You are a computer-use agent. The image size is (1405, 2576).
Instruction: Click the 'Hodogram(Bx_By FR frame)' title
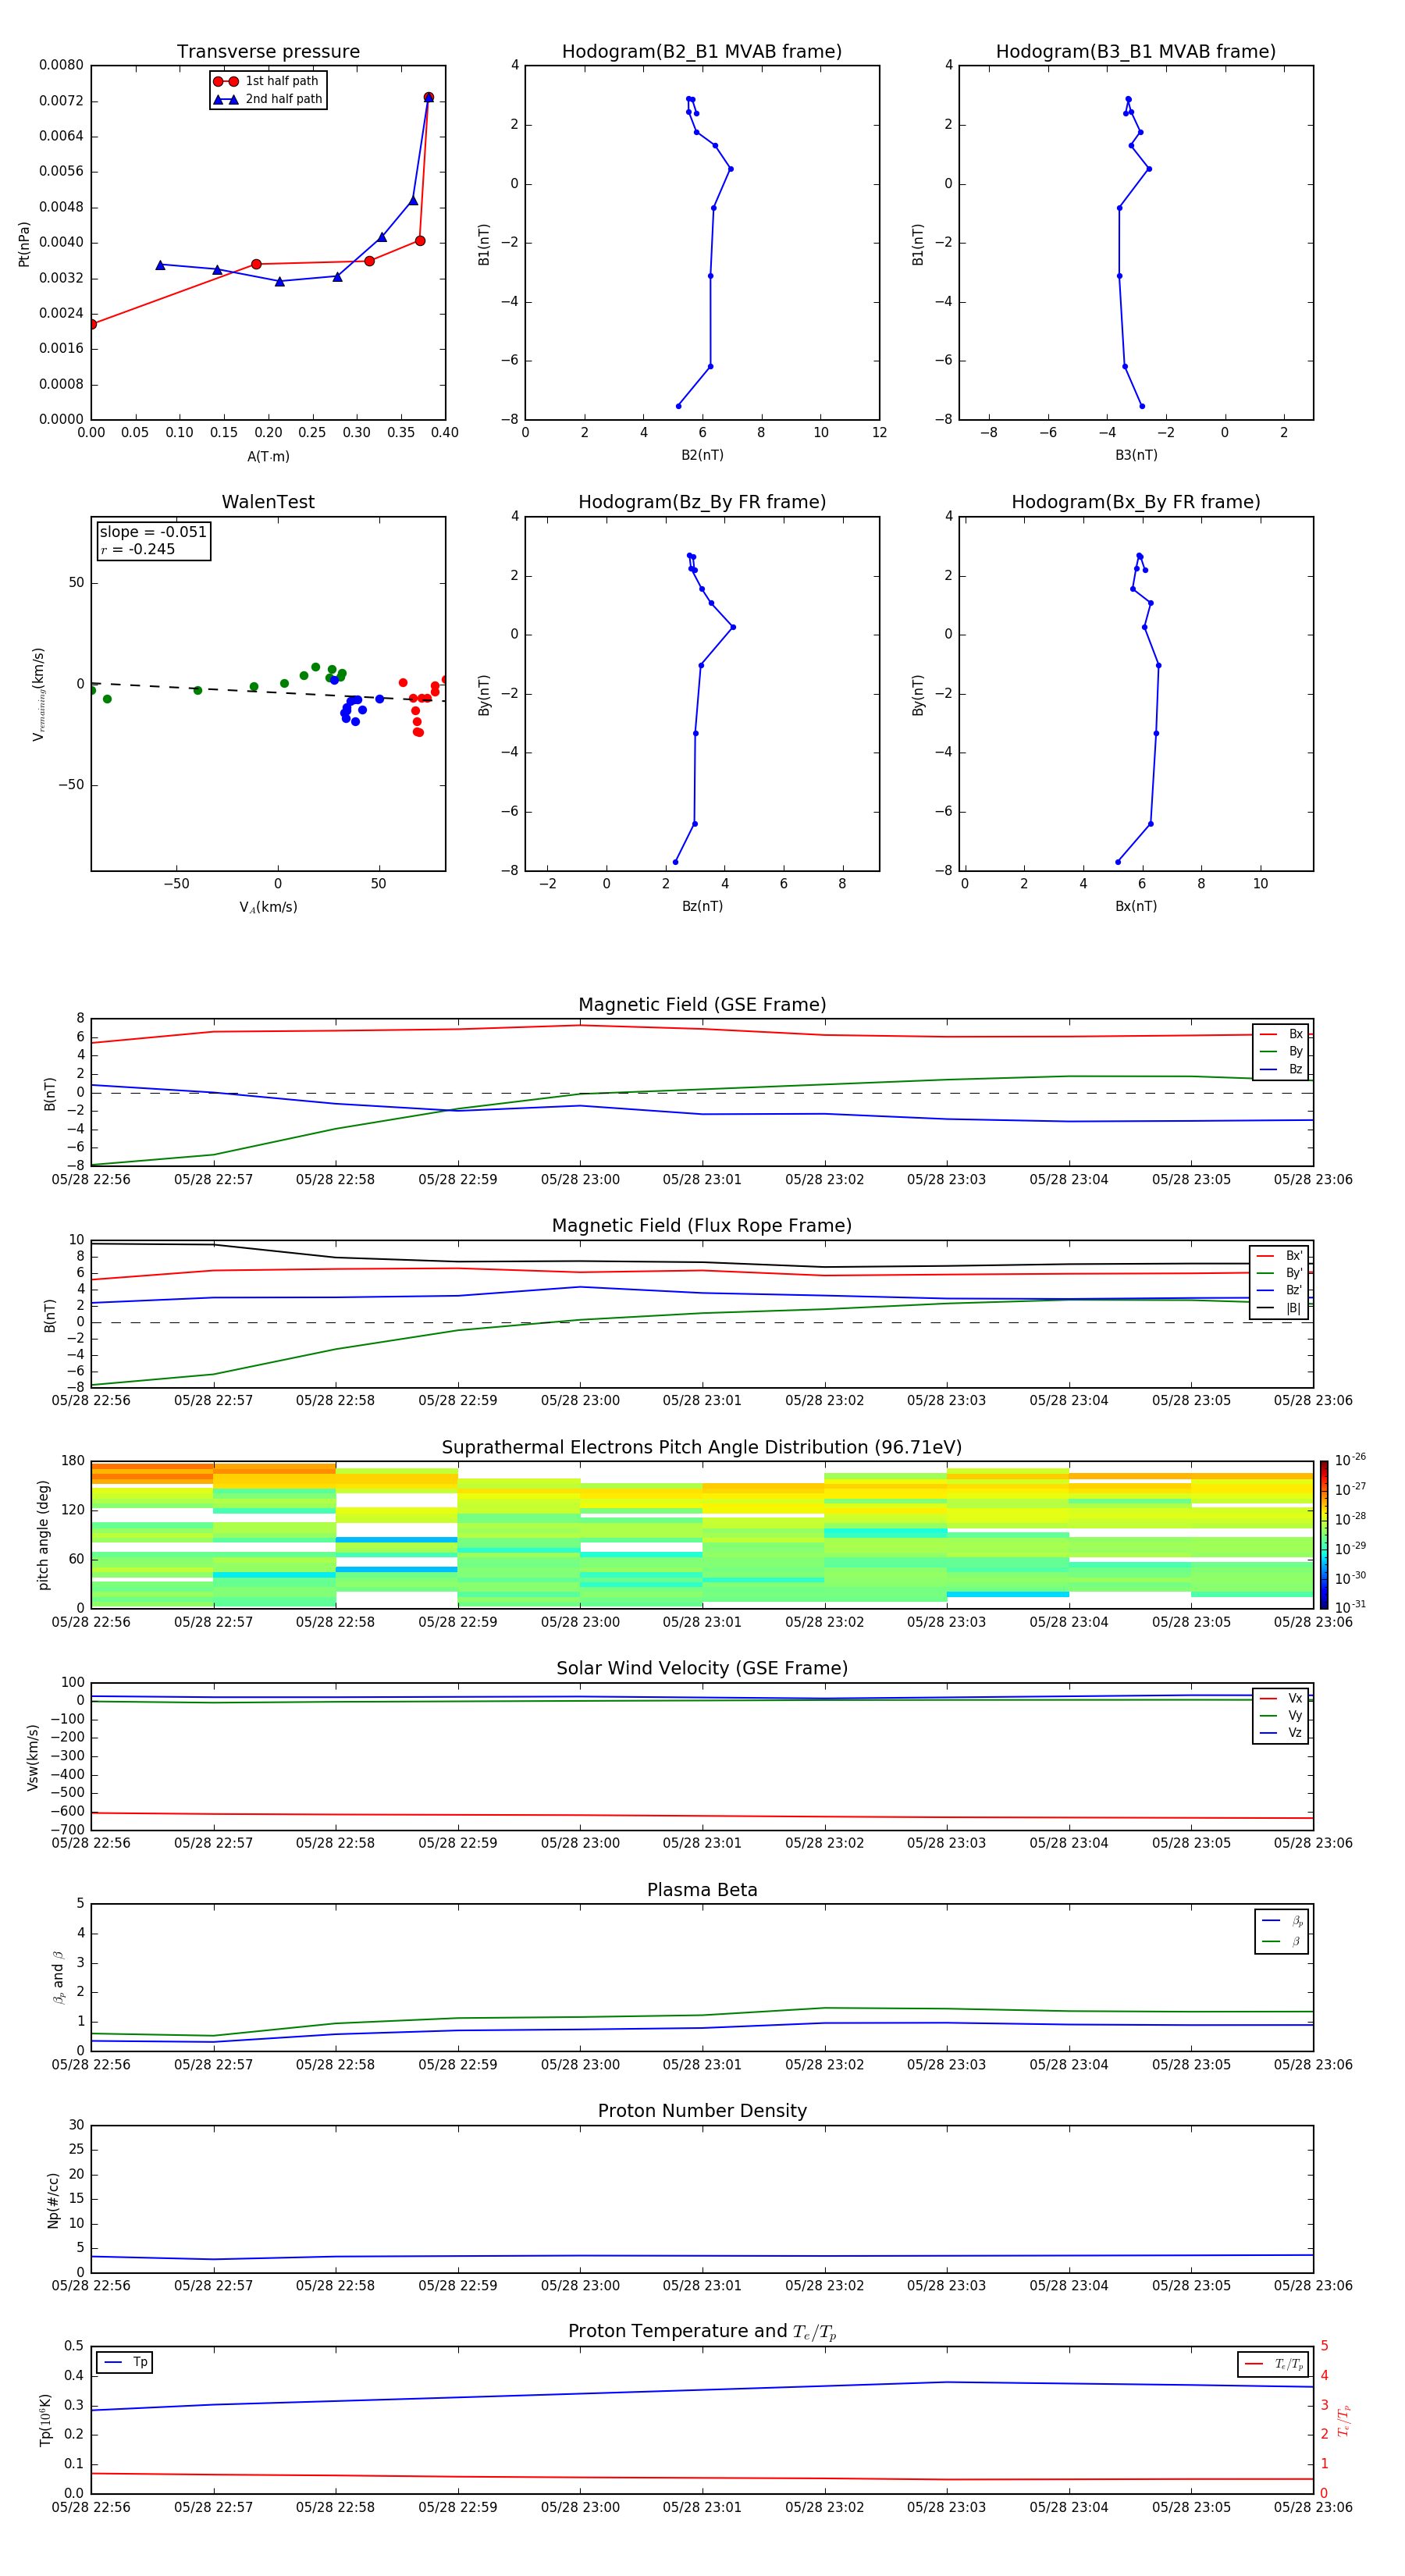pyautogui.click(x=1136, y=502)
